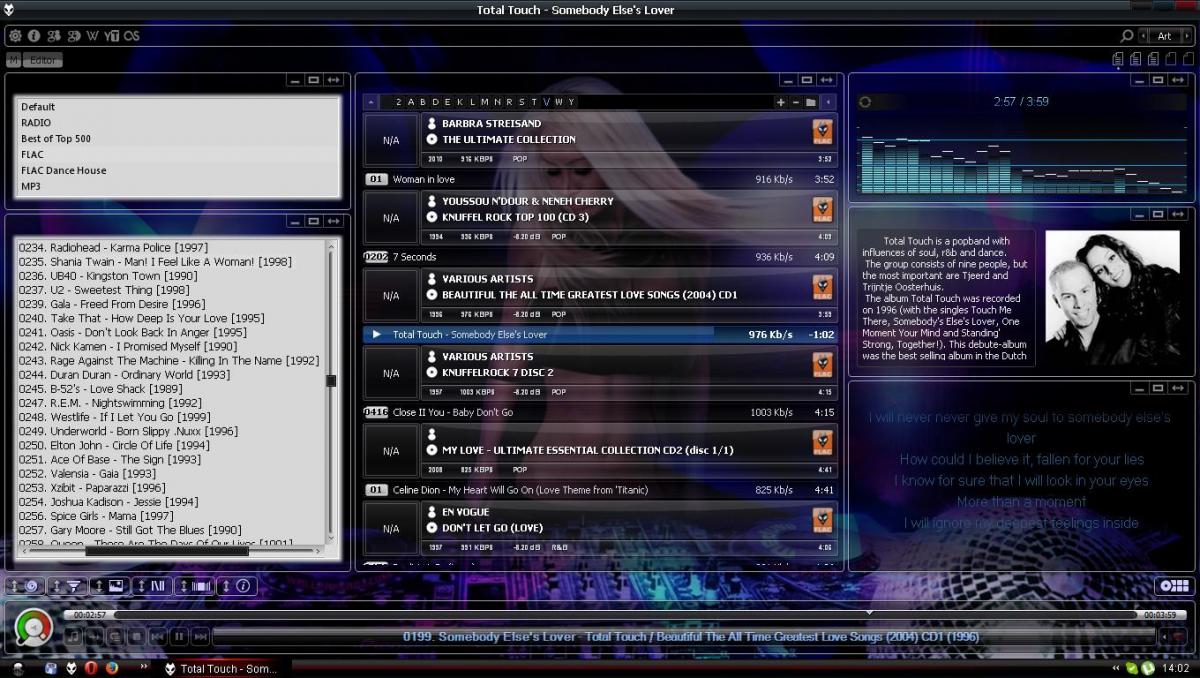1200x678 pixels.
Task: Click the 'Editor' button
Action: pyautogui.click(x=43, y=60)
